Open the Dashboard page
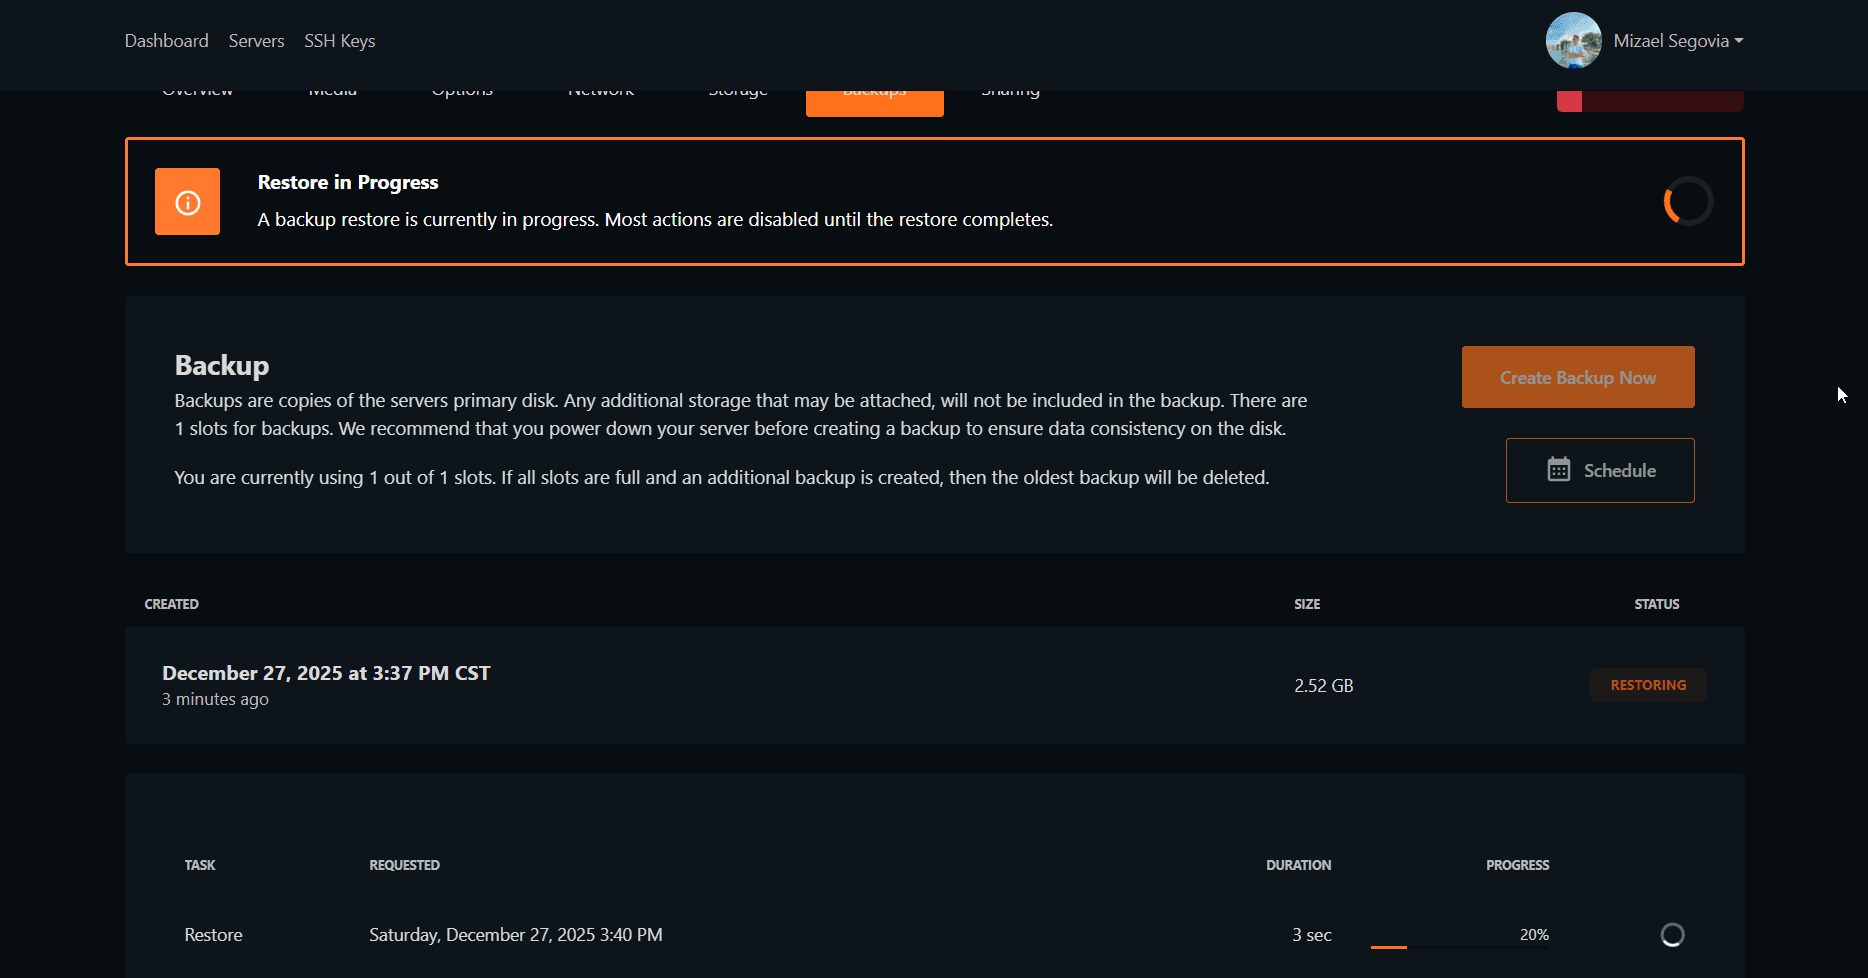Viewport: 1868px width, 978px height. tap(166, 41)
